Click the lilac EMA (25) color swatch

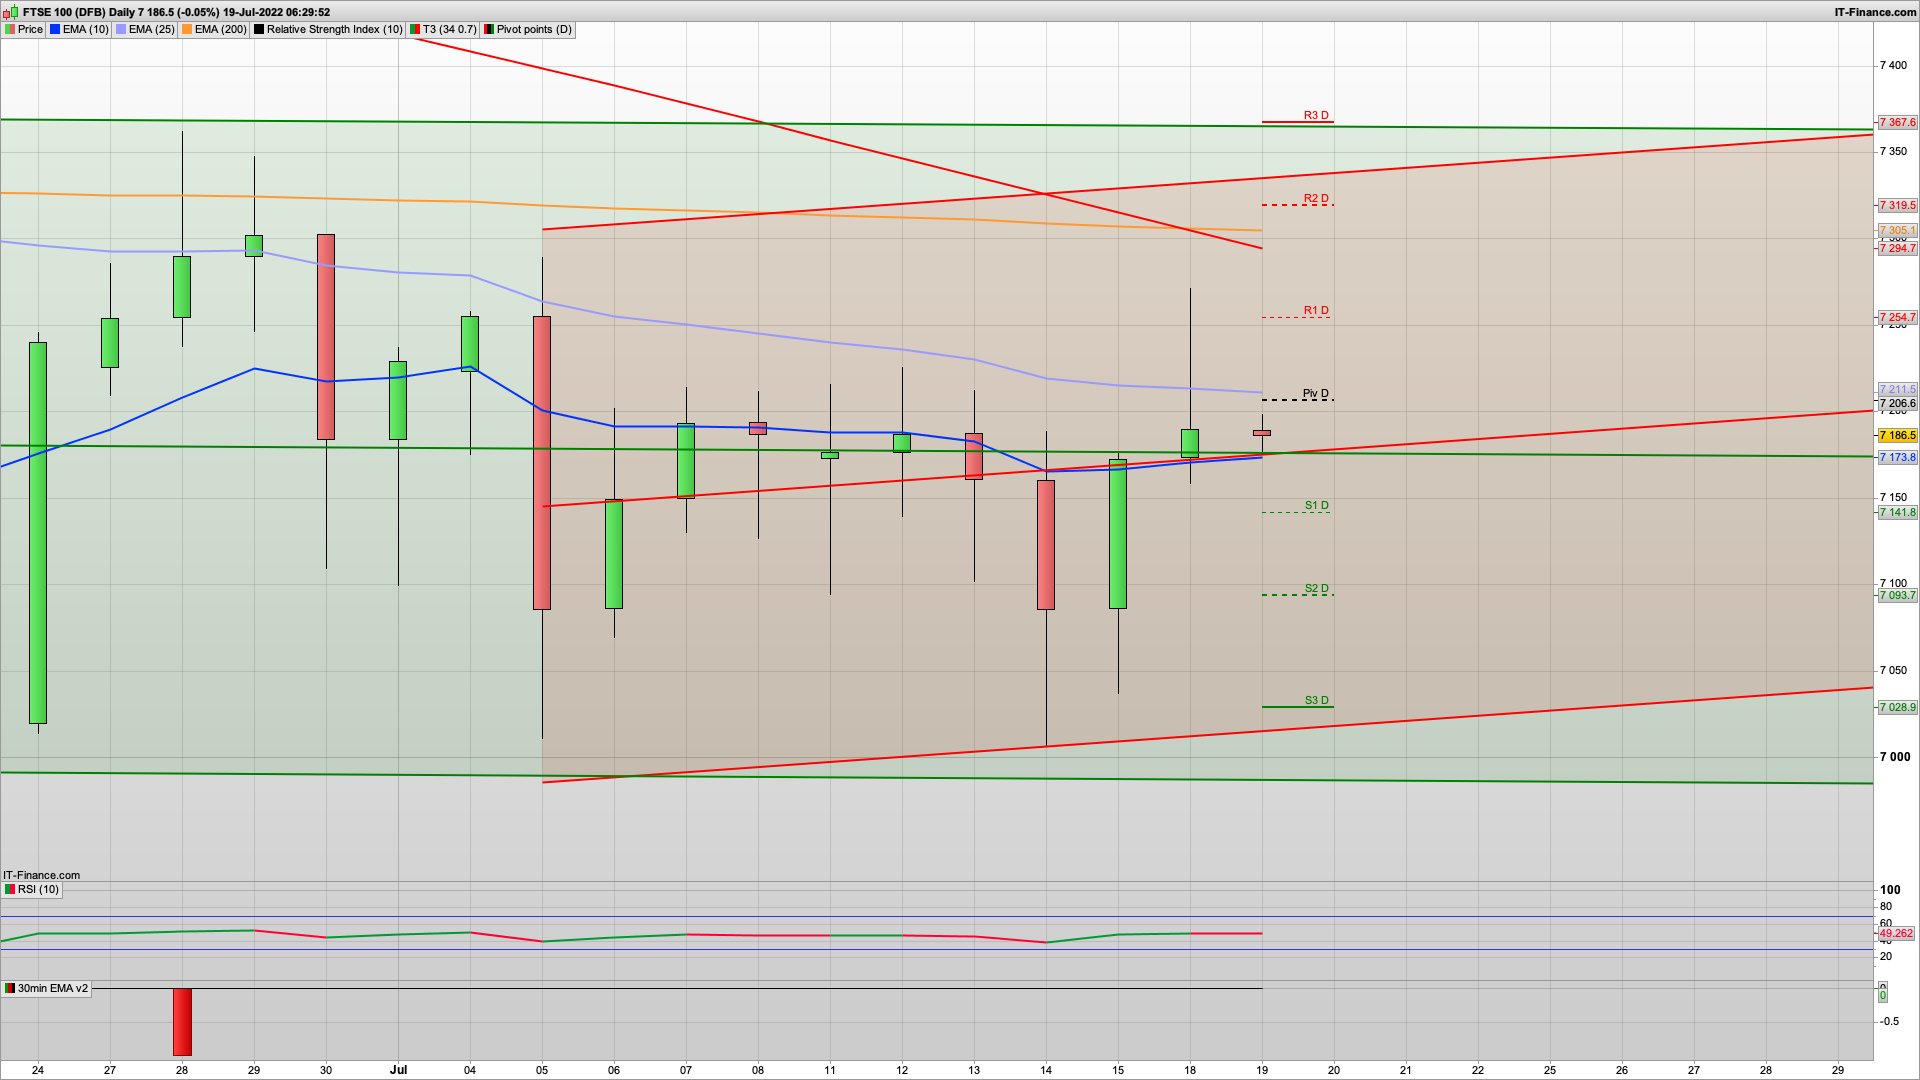tap(121, 29)
